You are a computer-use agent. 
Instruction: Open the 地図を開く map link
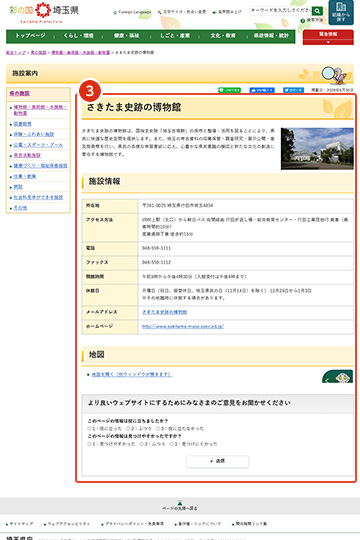(x=132, y=374)
